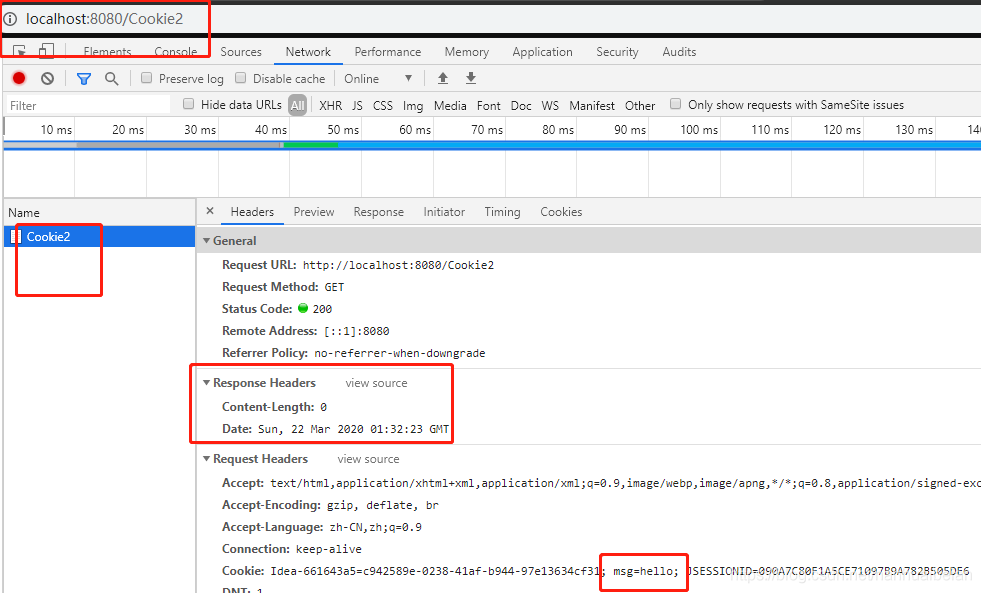
Task: Open the Elements panel tab
Action: click(x=107, y=52)
